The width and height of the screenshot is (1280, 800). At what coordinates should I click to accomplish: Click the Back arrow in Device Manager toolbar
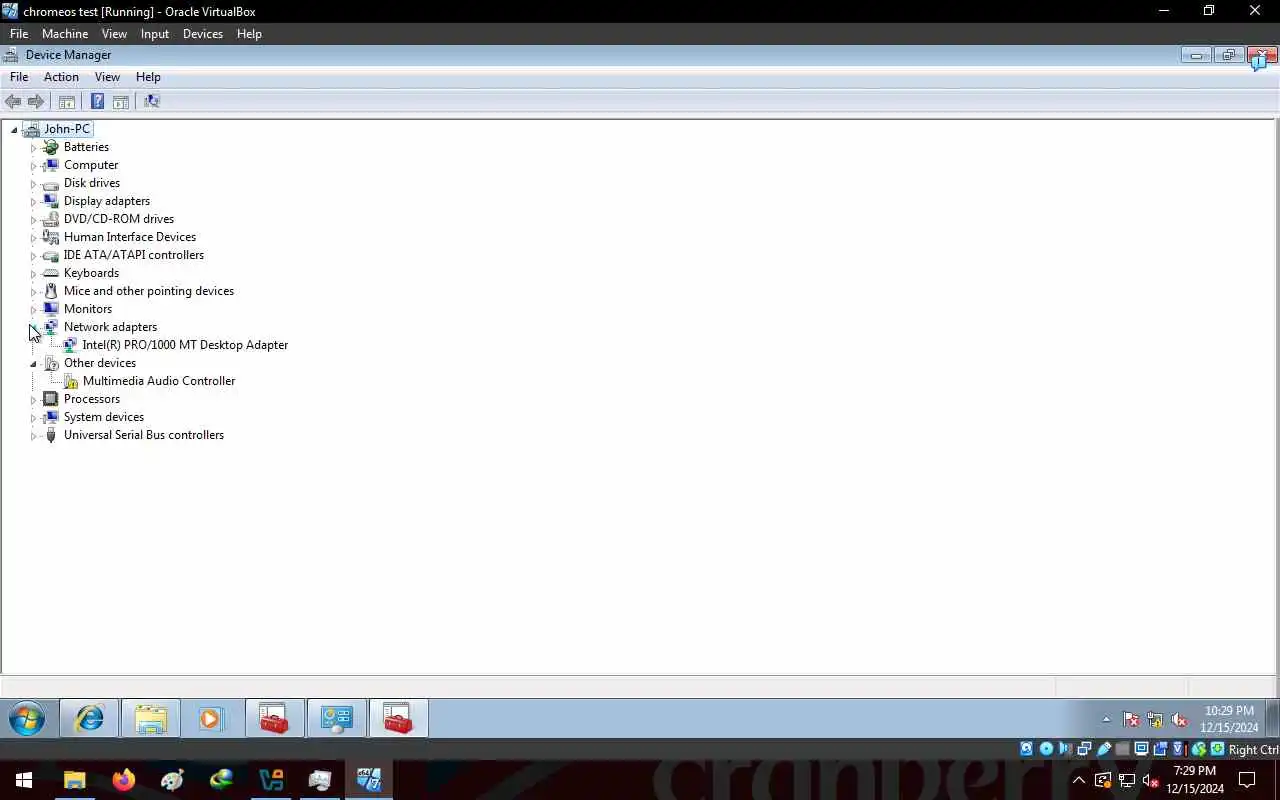(13, 101)
